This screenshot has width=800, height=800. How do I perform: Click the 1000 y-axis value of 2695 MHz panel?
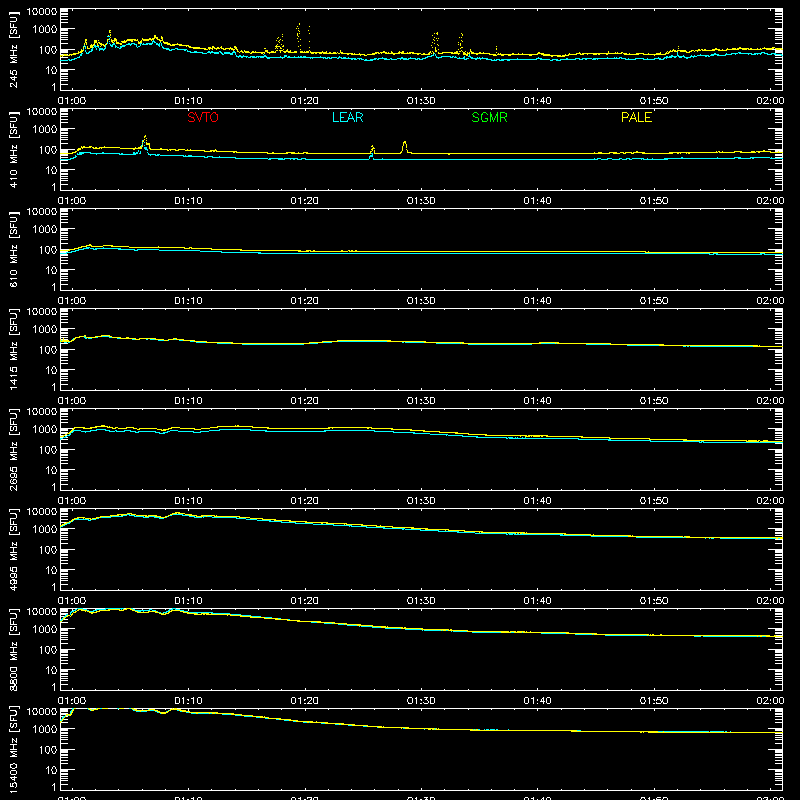click(x=45, y=430)
